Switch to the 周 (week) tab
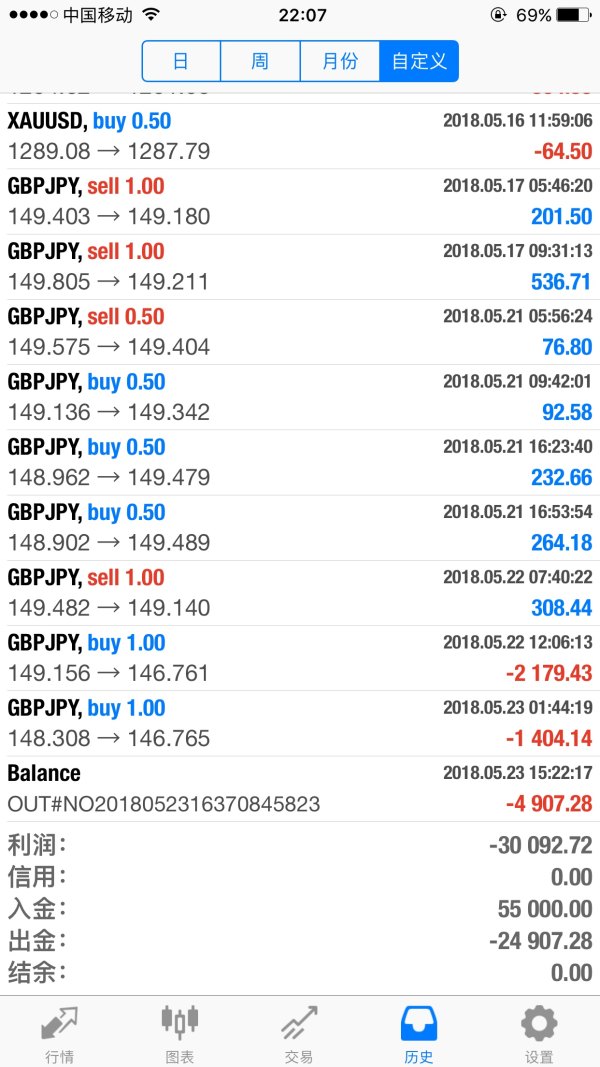600x1067 pixels. click(260, 61)
